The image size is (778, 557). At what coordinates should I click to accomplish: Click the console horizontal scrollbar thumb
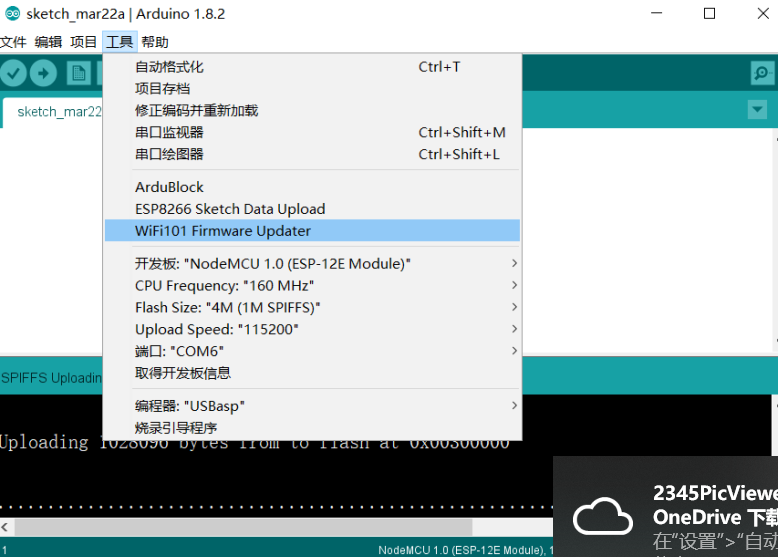point(243,527)
